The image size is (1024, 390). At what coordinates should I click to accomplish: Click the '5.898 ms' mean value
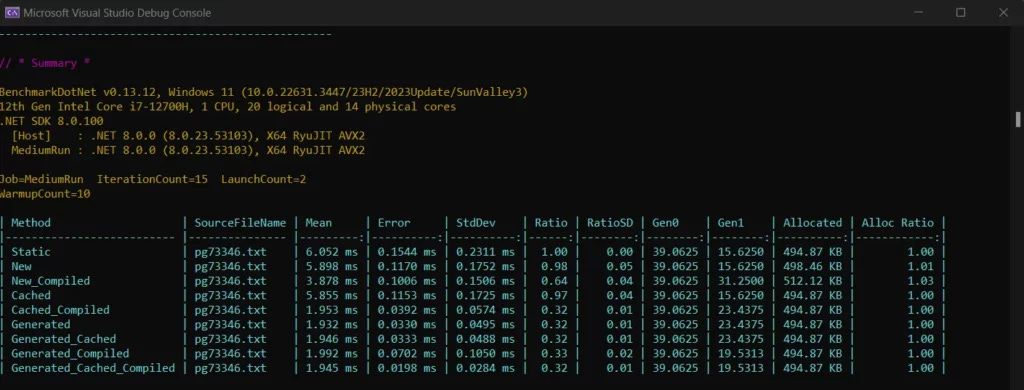331,266
